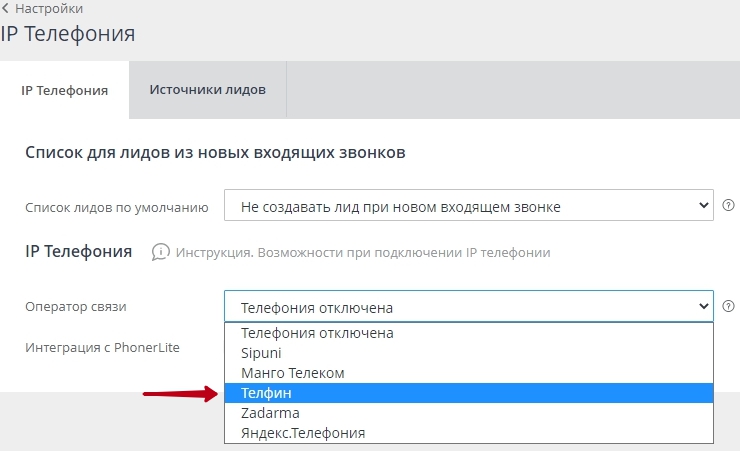The height and width of the screenshot is (451, 740).
Task: Open the Источники лидов tab
Action: coord(207,89)
